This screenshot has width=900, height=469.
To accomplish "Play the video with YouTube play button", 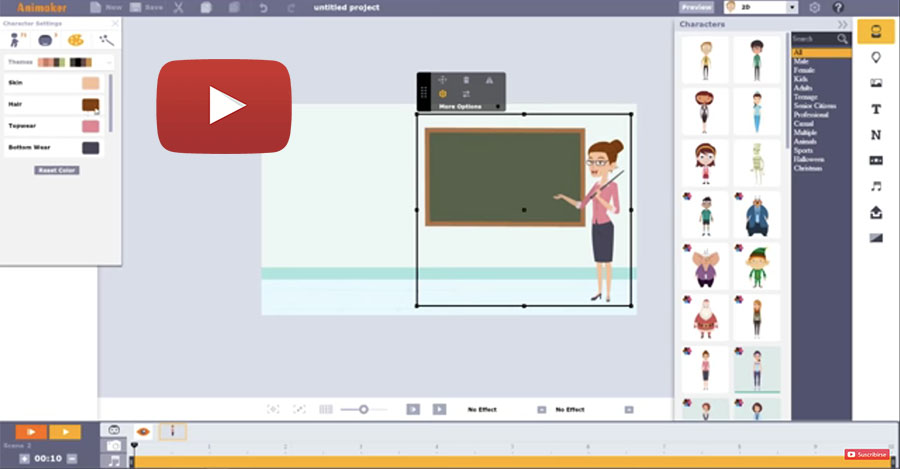I will 224,106.
